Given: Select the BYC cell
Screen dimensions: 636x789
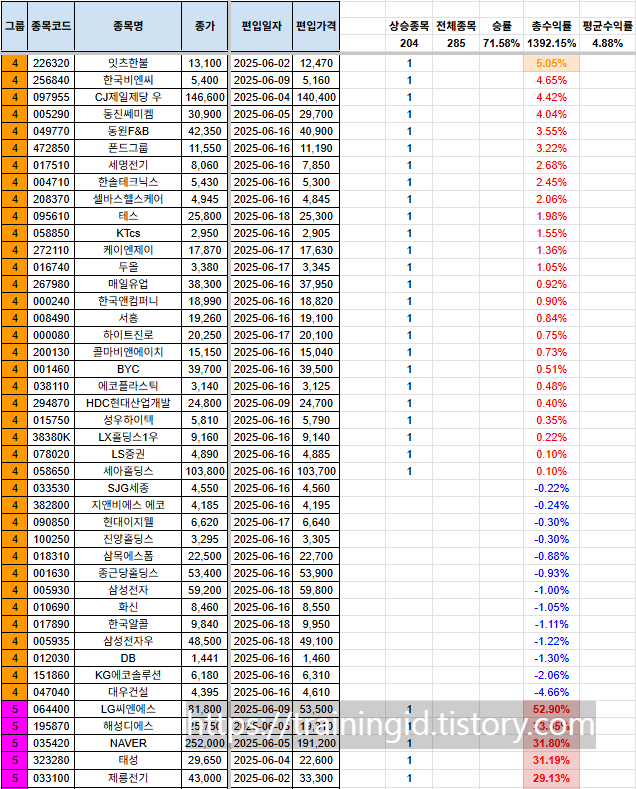Looking at the screenshot, I should pos(128,369).
